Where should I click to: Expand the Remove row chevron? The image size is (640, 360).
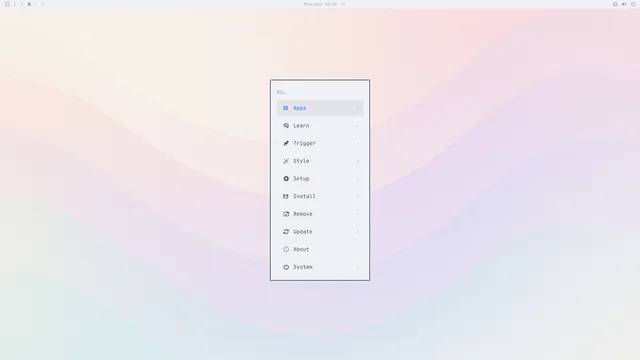point(358,214)
